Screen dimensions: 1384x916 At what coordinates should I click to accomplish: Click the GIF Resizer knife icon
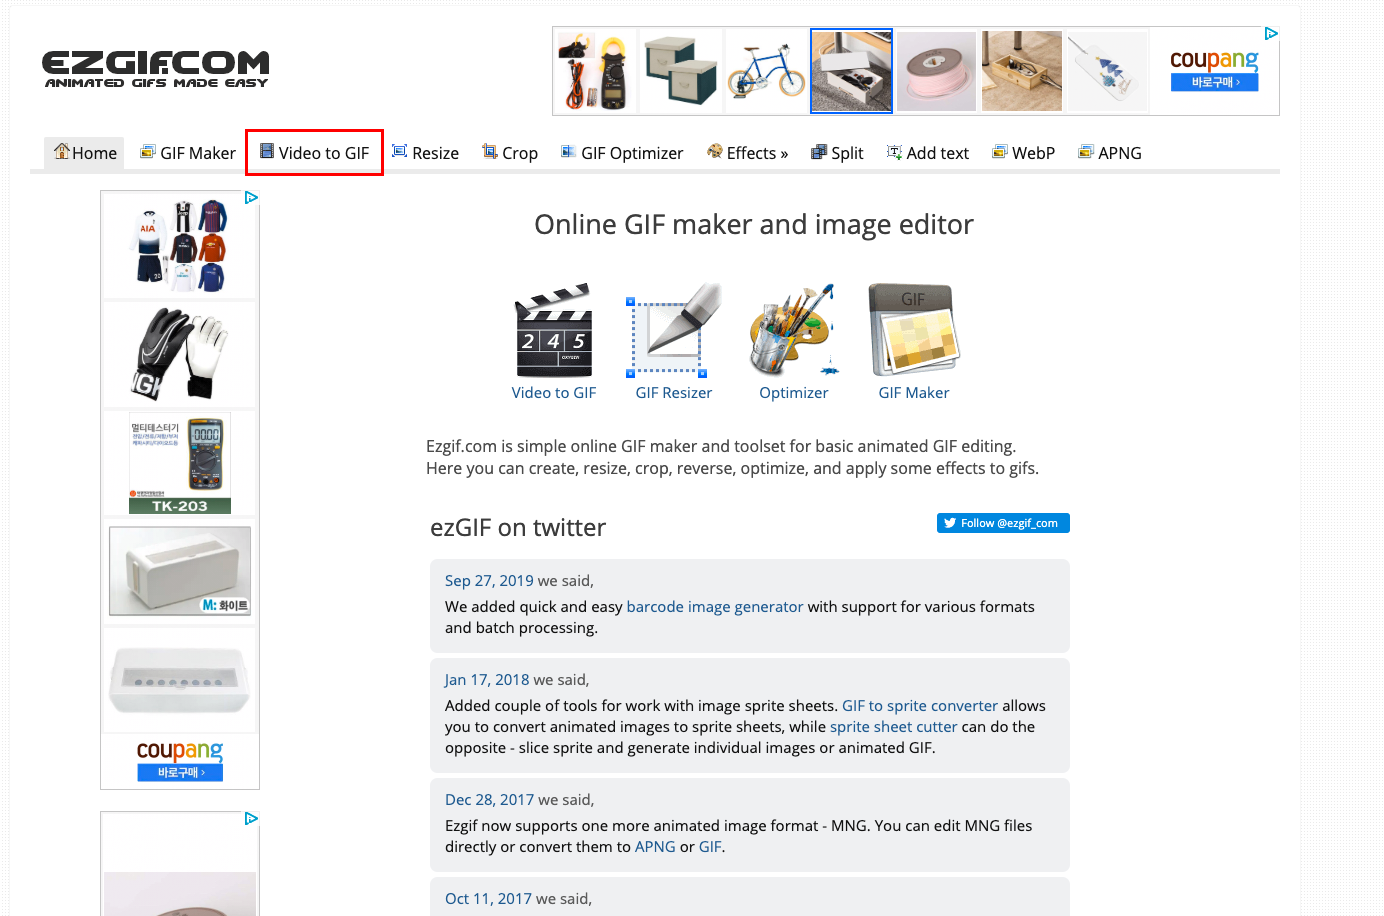674,330
